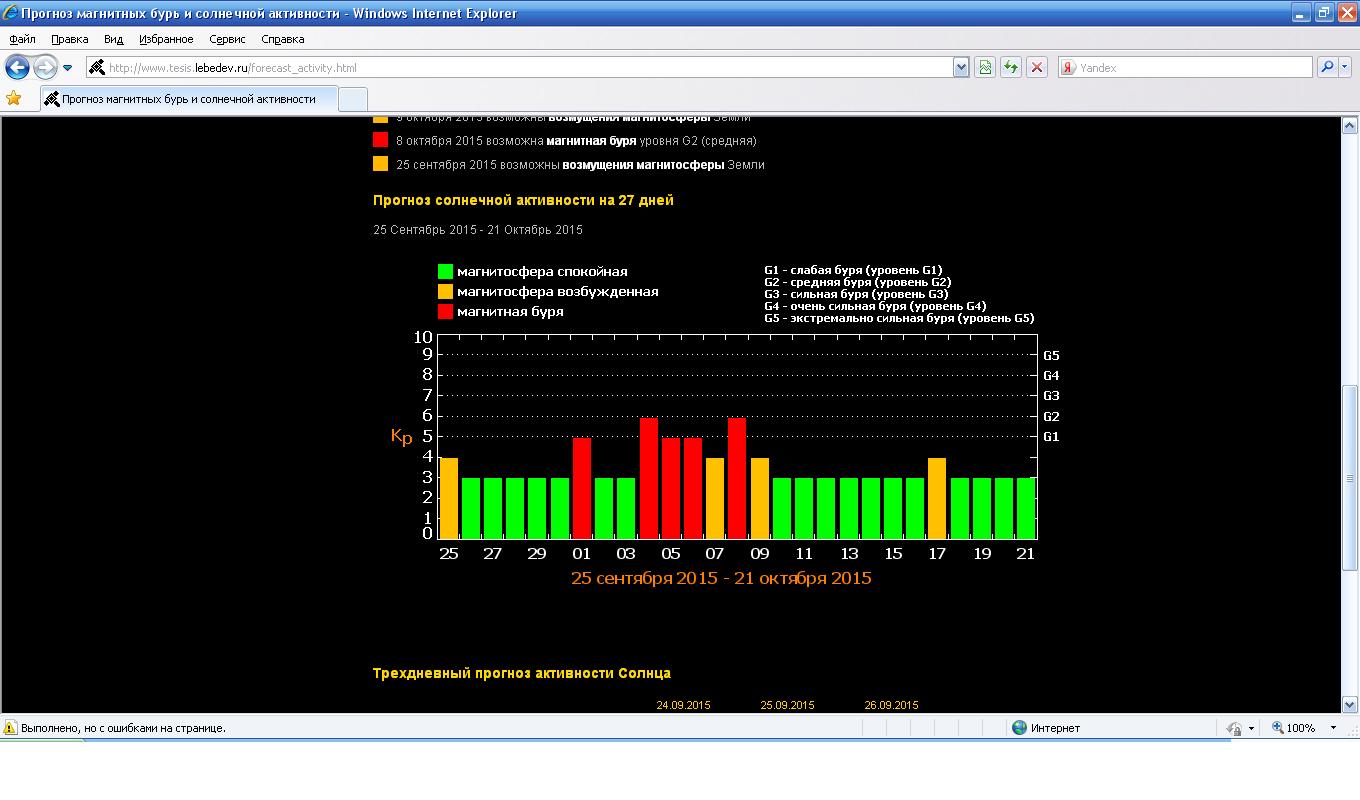Open the Файл menu

point(22,39)
